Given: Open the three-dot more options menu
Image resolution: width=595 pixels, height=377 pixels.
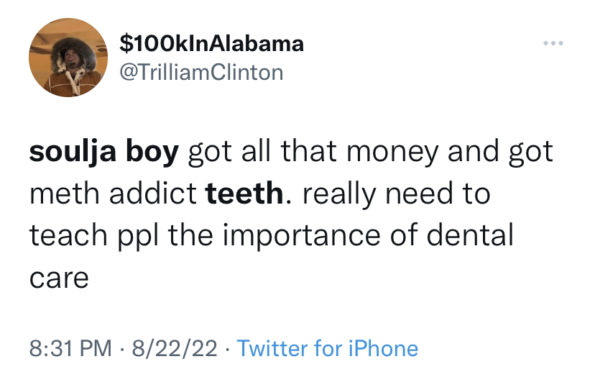Looking at the screenshot, I should click(x=553, y=43).
